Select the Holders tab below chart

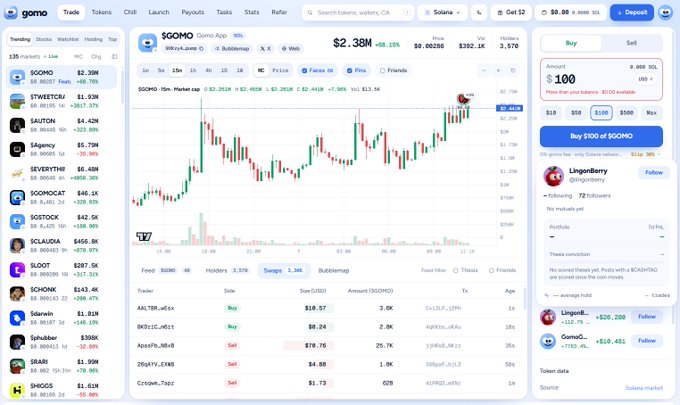pos(227,270)
